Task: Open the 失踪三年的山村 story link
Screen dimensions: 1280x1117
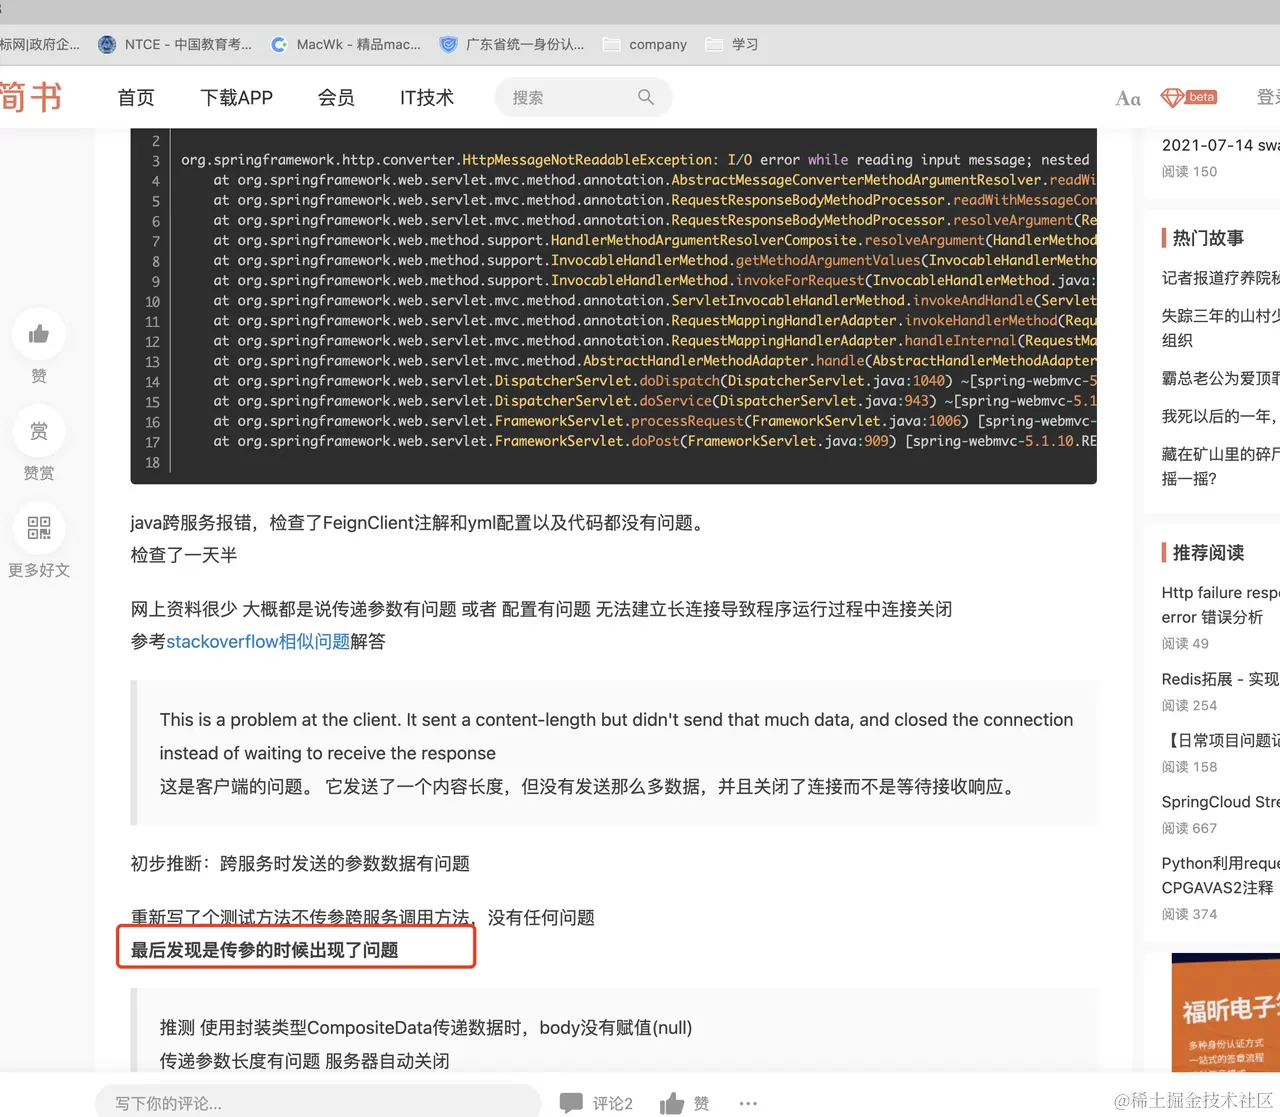Action: click(x=1220, y=327)
